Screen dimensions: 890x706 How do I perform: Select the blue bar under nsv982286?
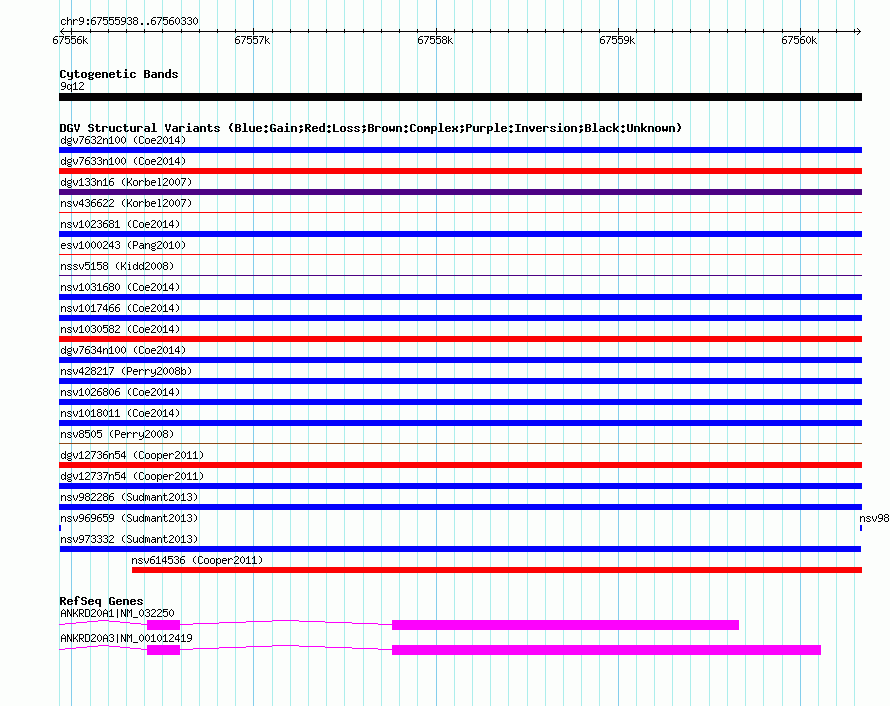pos(460,507)
